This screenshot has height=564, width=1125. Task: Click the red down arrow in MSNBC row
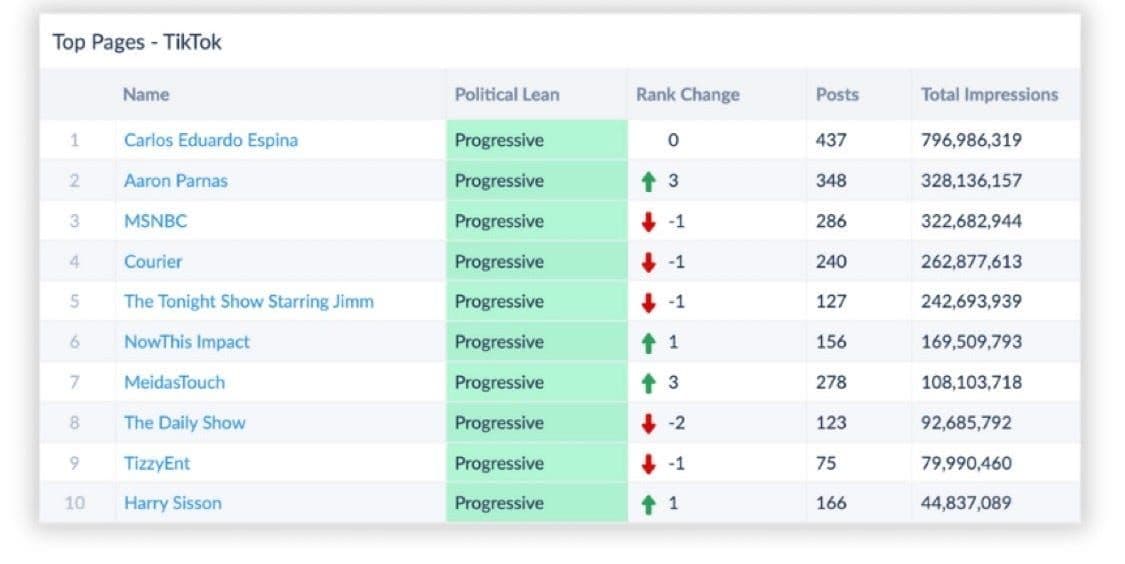click(648, 222)
